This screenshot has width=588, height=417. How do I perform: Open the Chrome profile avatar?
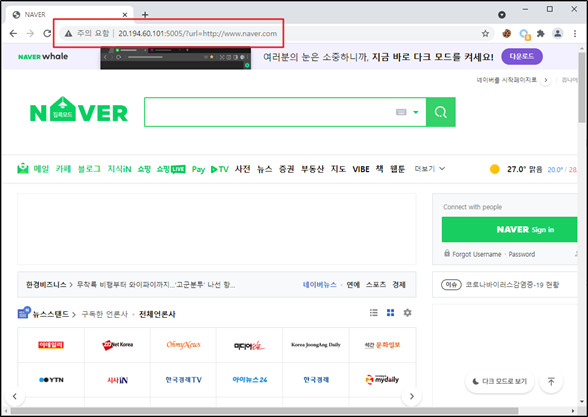pyautogui.click(x=558, y=34)
